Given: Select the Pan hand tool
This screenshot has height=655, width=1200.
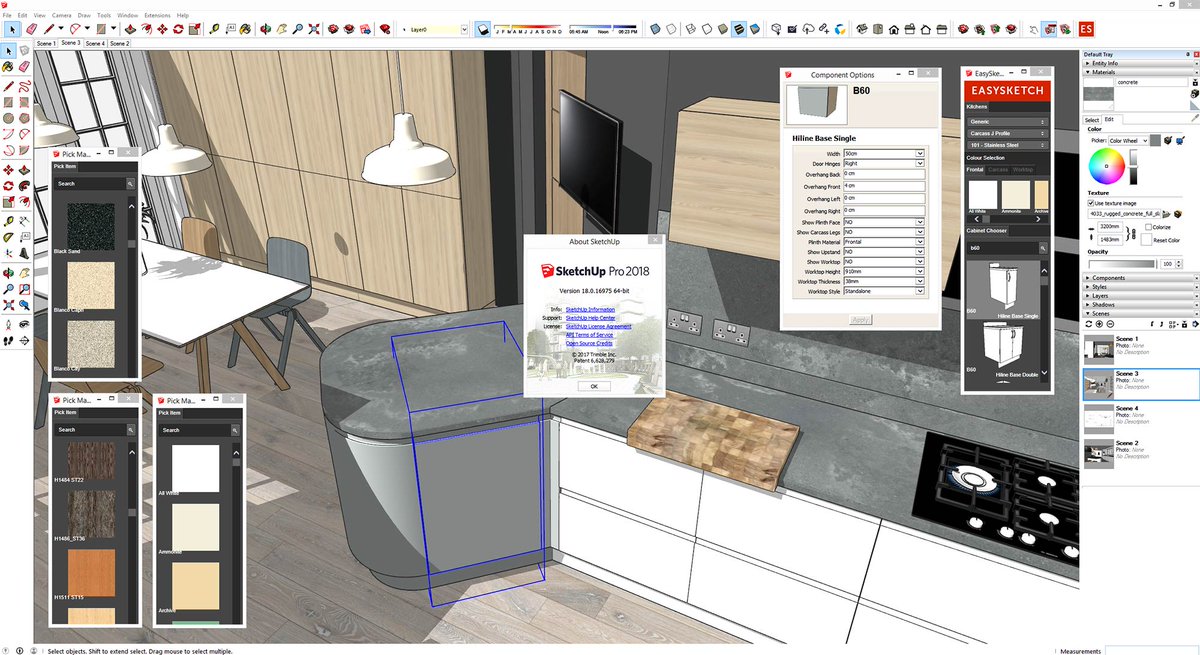Looking at the screenshot, I should click(281, 29).
